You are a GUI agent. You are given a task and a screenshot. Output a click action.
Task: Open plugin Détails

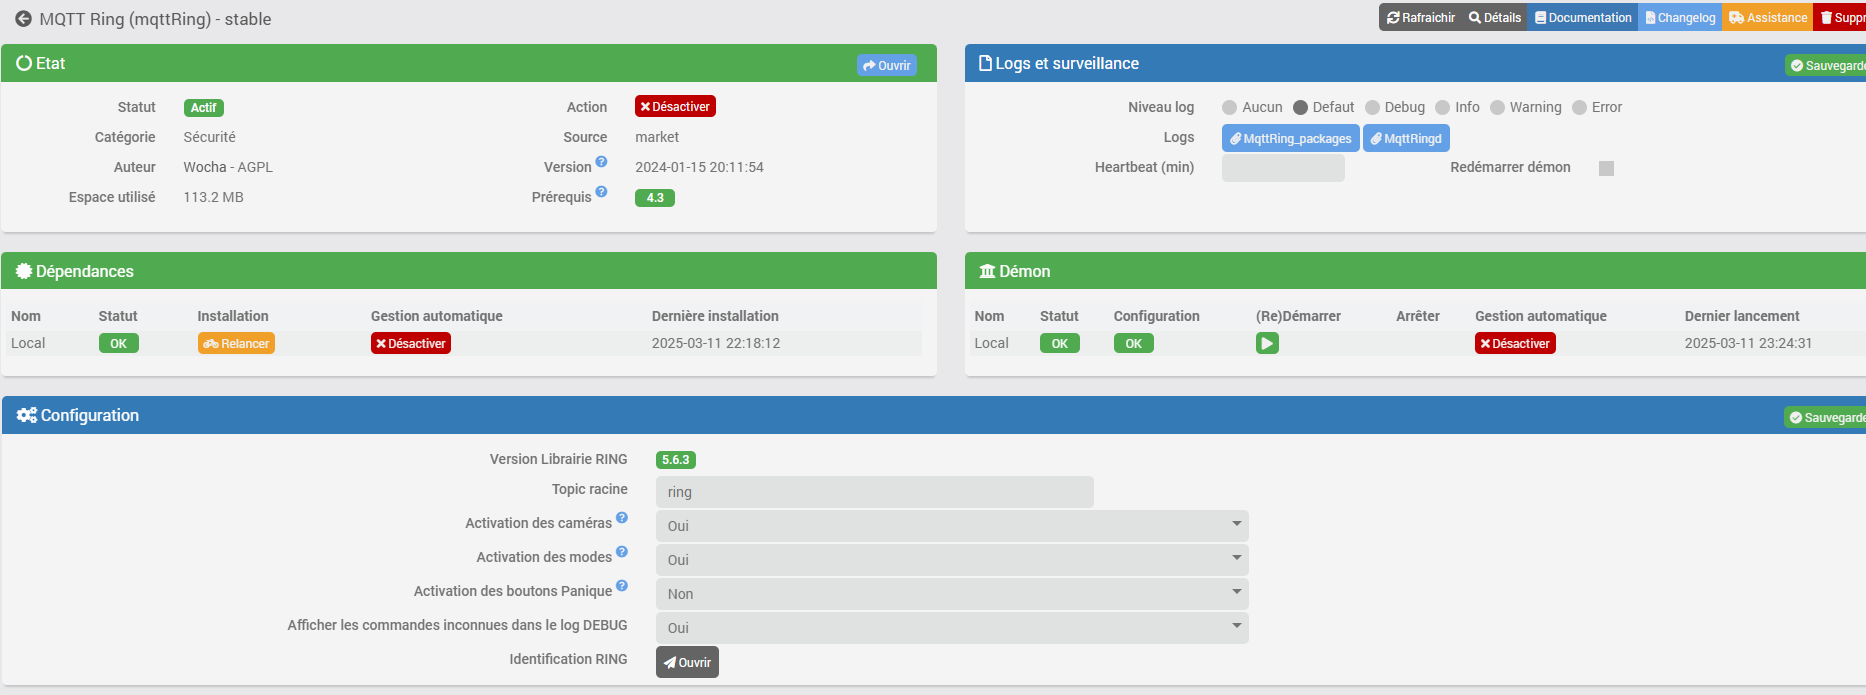(1494, 17)
